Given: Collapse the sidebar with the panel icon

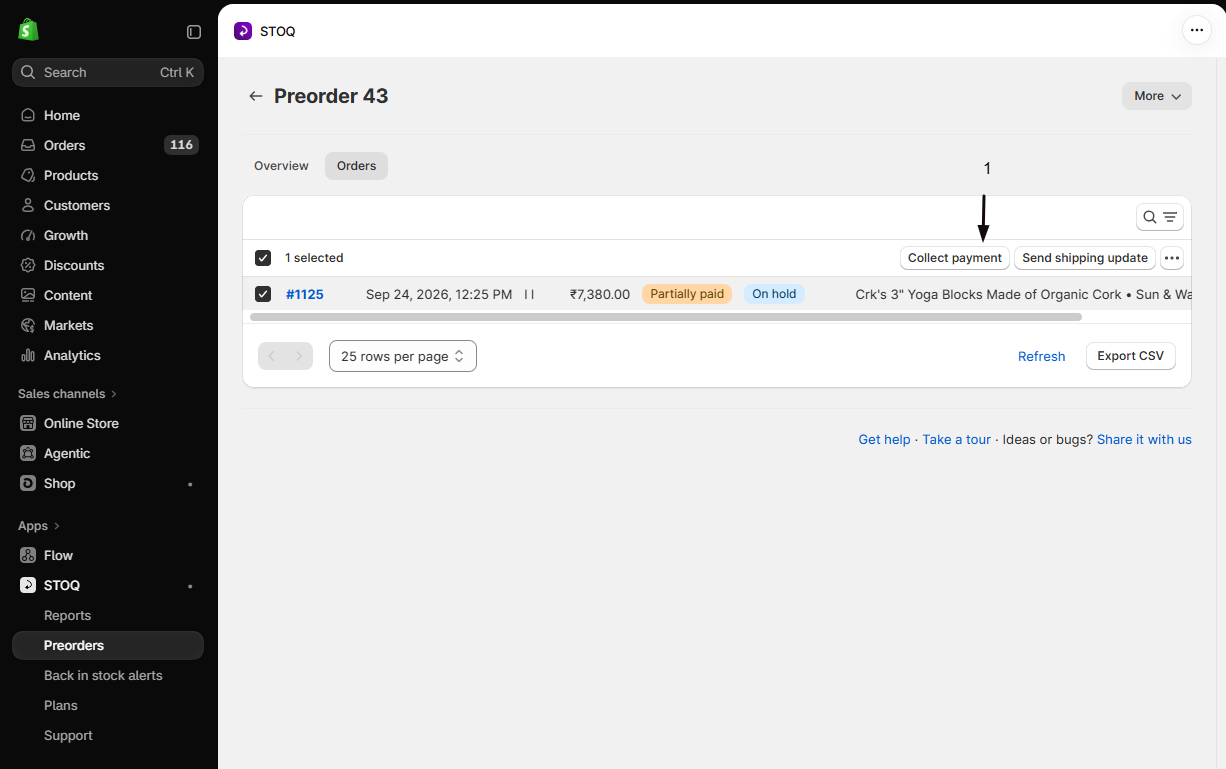Looking at the screenshot, I should pyautogui.click(x=194, y=32).
